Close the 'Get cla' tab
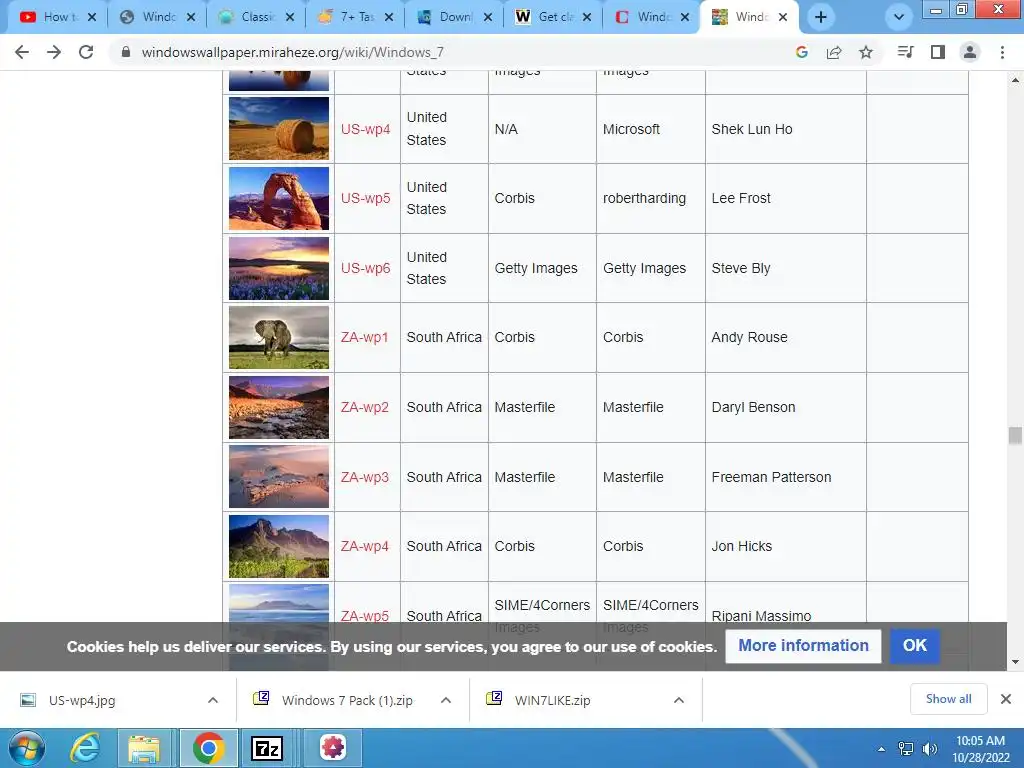This screenshot has width=1024, height=768. (x=586, y=18)
